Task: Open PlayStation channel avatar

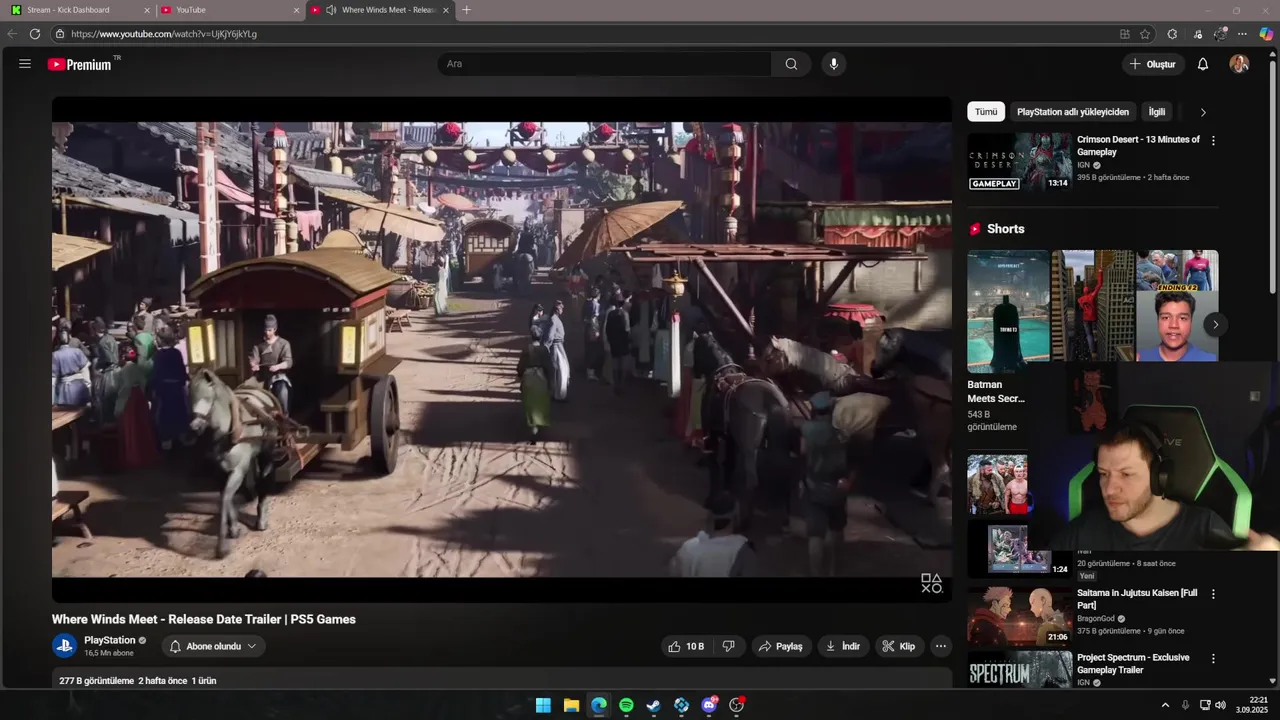Action: pyautogui.click(x=64, y=646)
